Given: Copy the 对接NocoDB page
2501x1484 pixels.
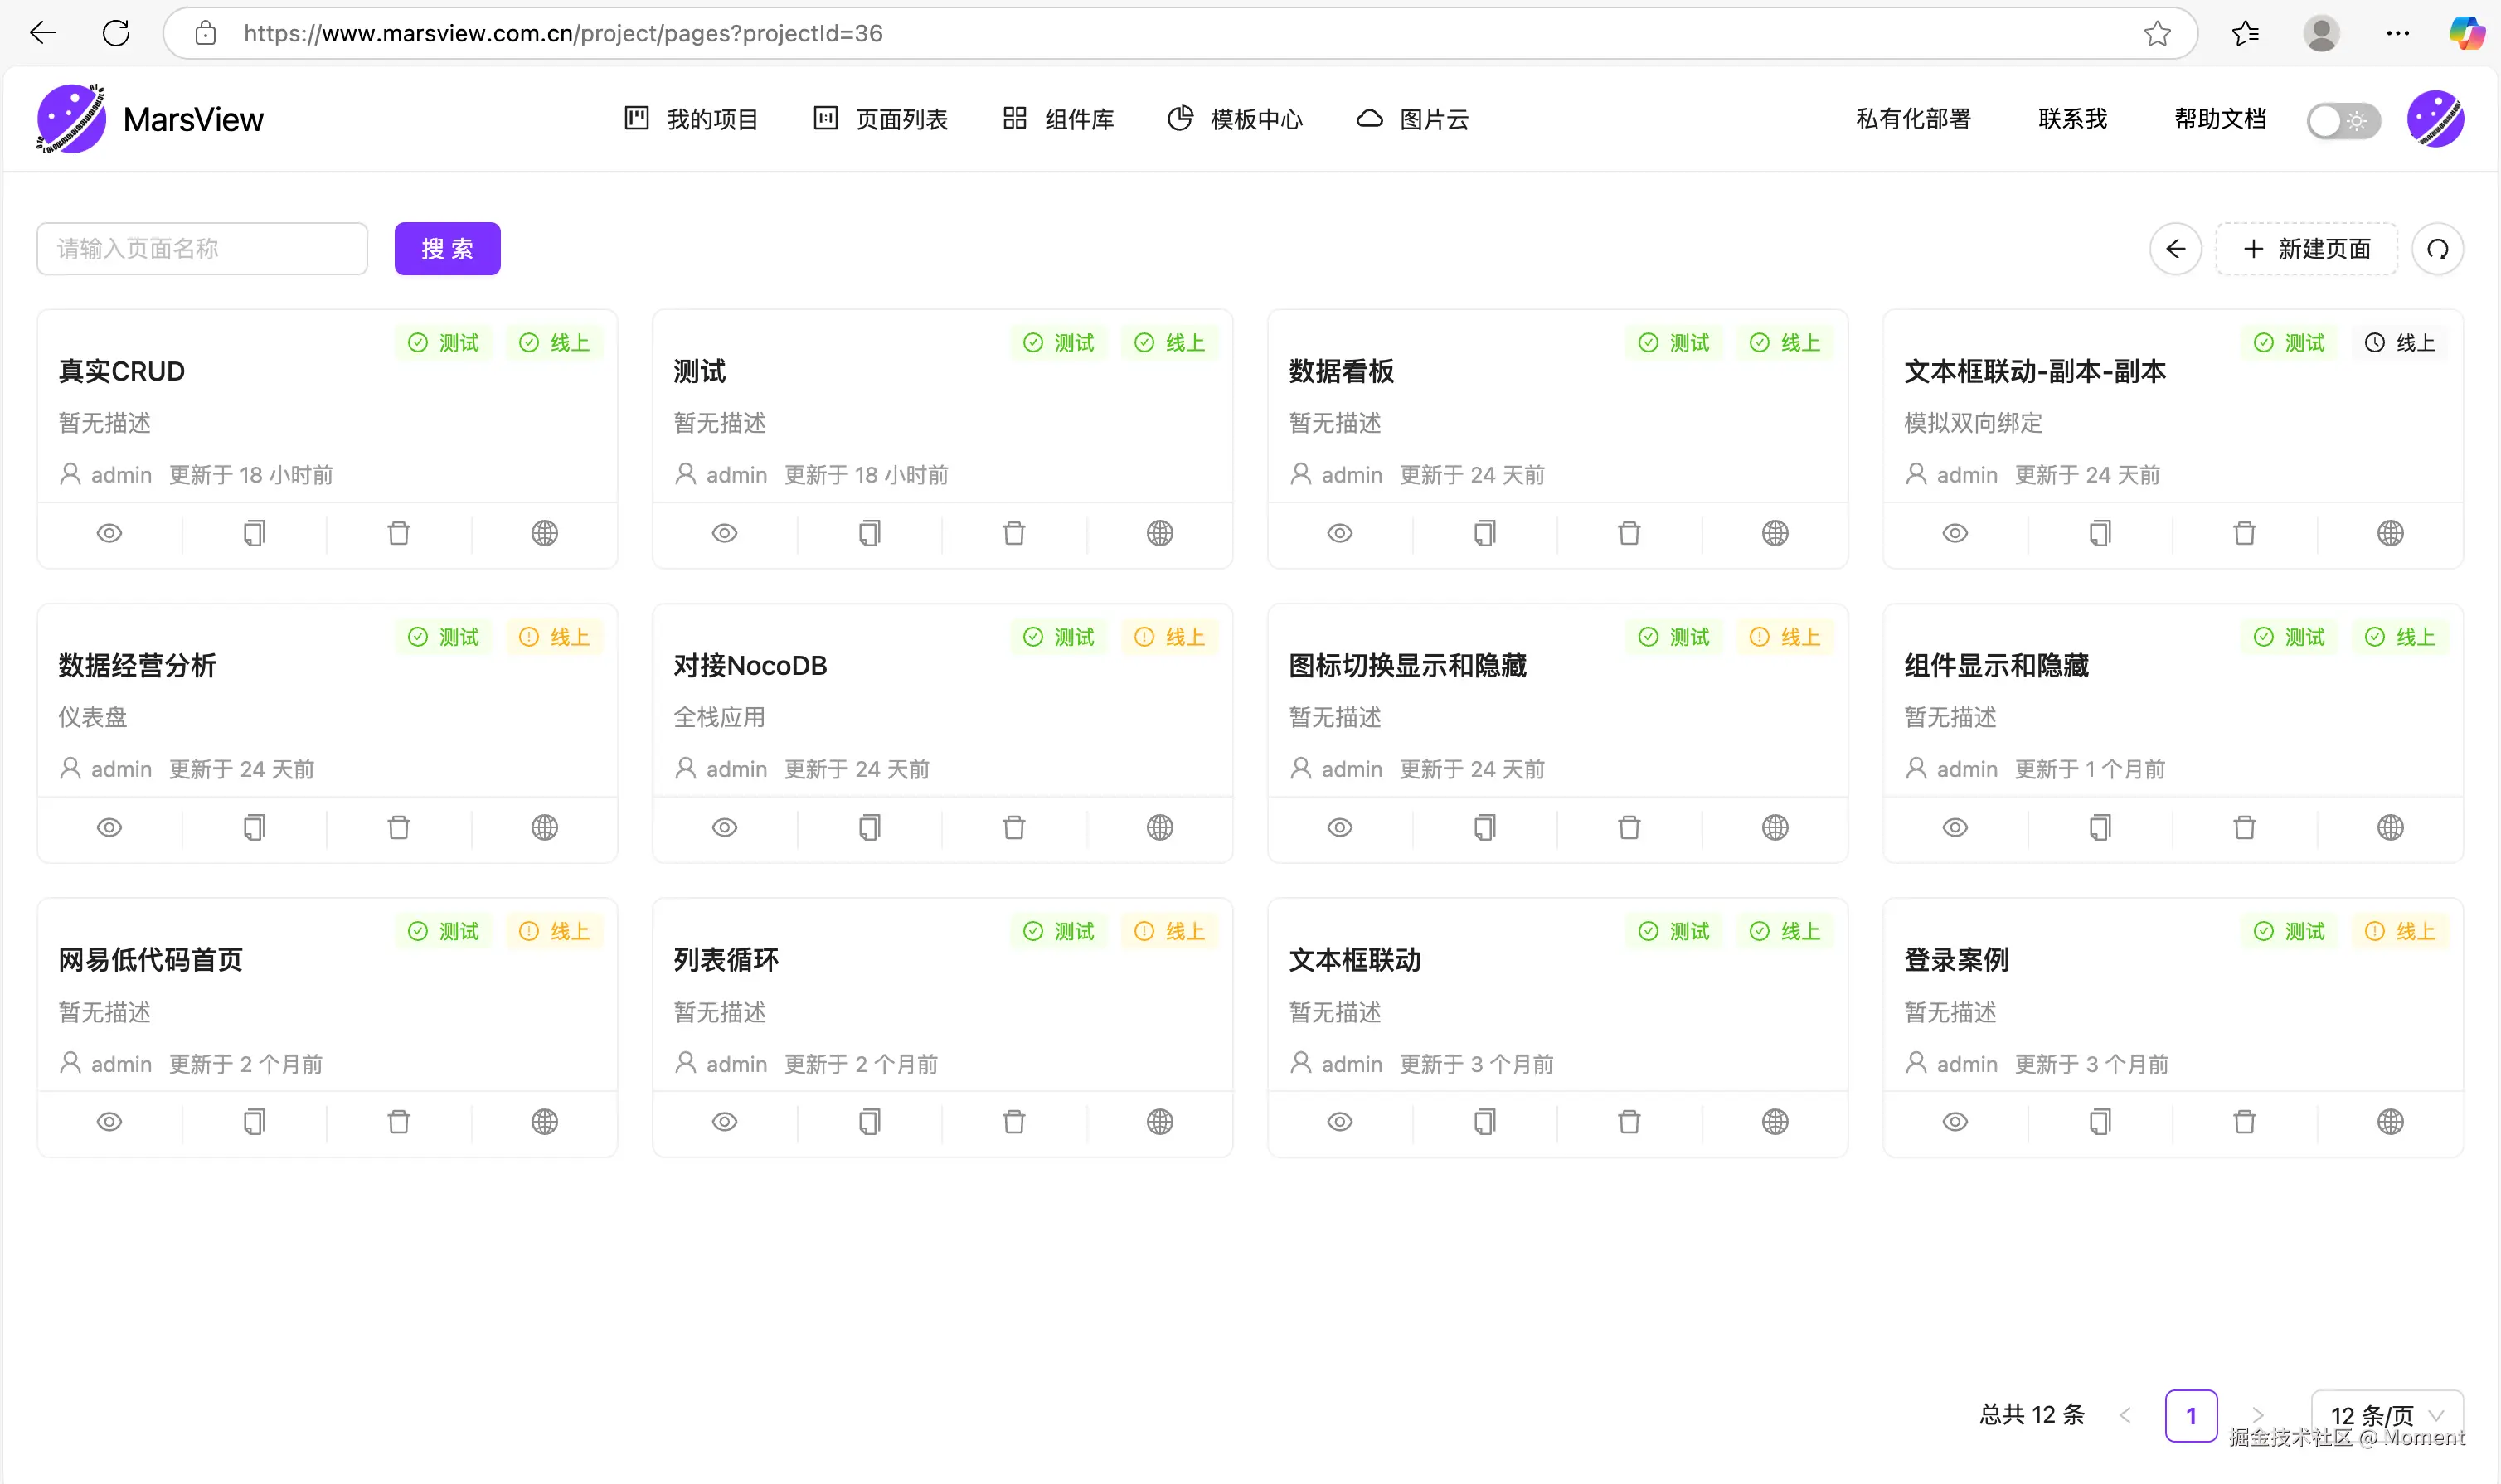Looking at the screenshot, I should pyautogui.click(x=869, y=827).
